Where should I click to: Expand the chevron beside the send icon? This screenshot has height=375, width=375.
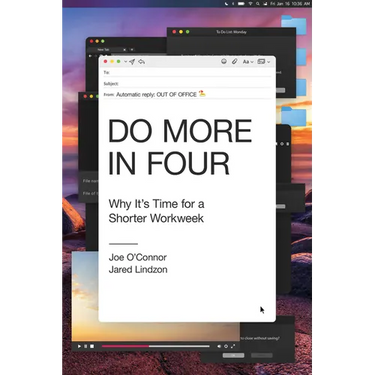[x=125, y=62]
